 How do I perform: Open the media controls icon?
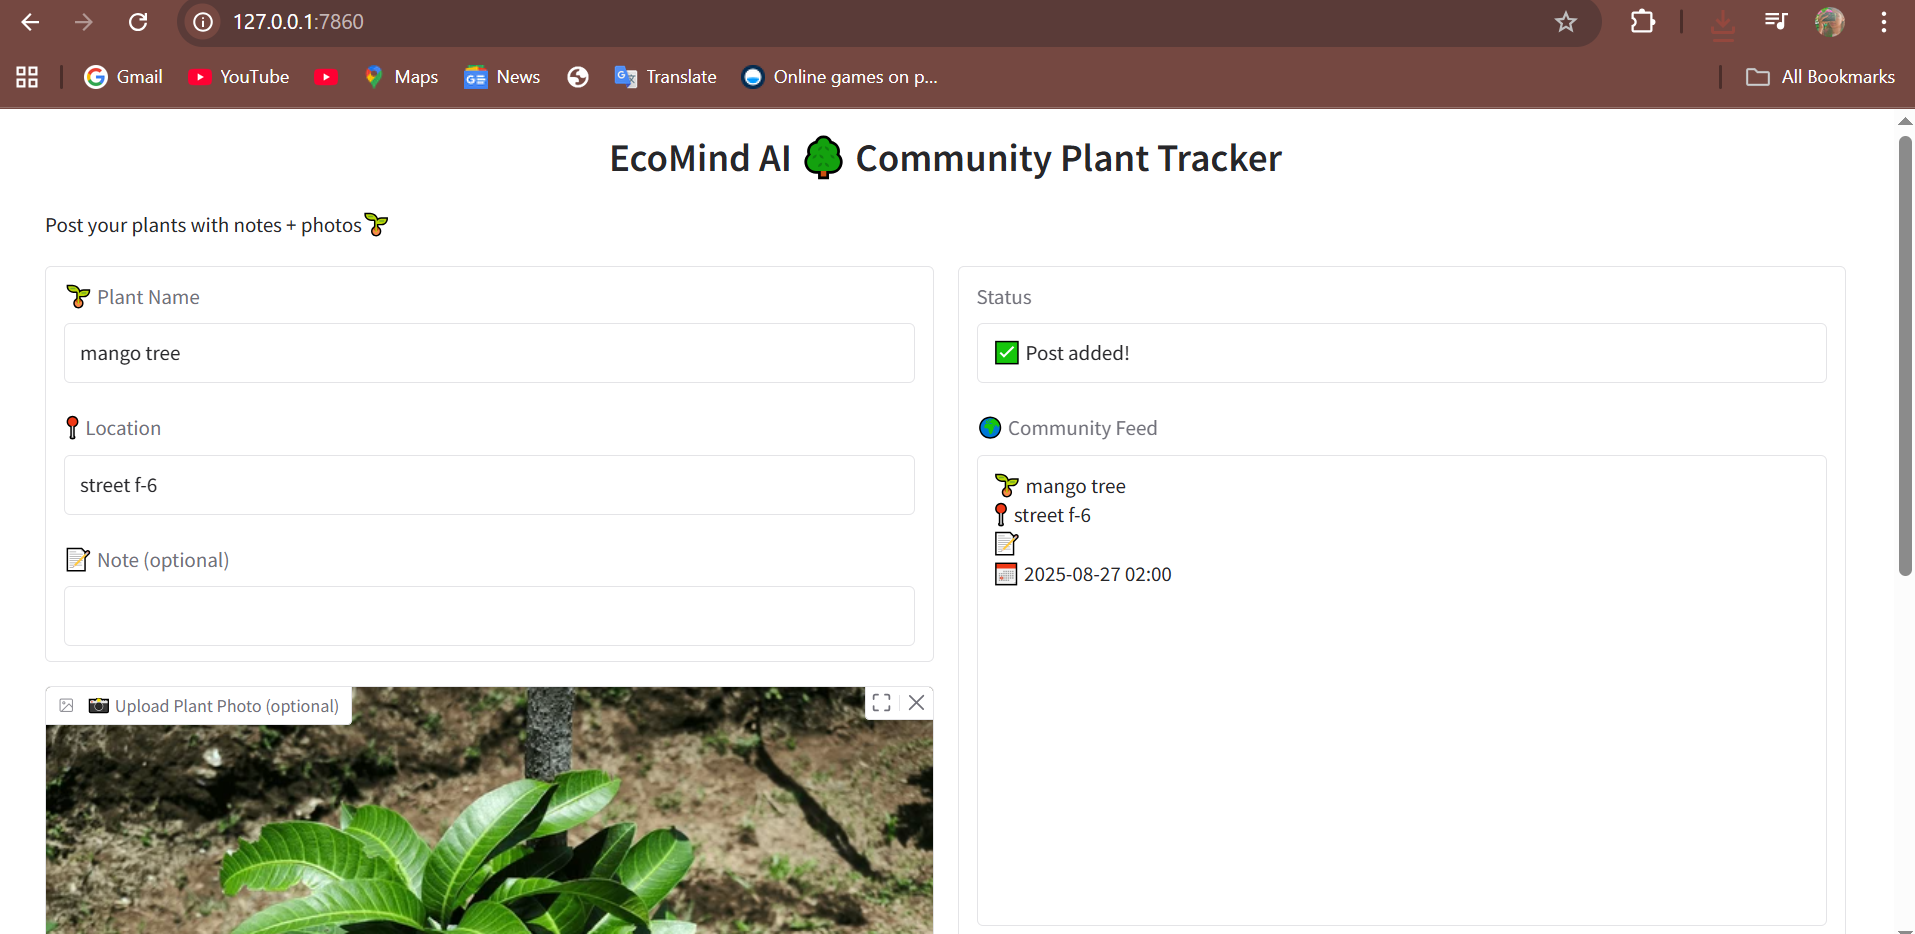(x=1776, y=21)
